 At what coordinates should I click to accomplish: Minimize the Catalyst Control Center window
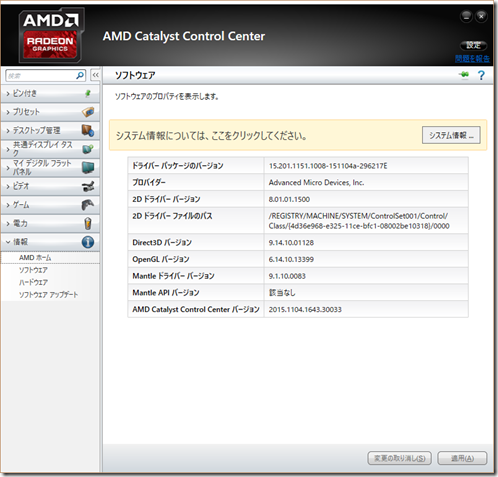pyautogui.click(x=466, y=16)
